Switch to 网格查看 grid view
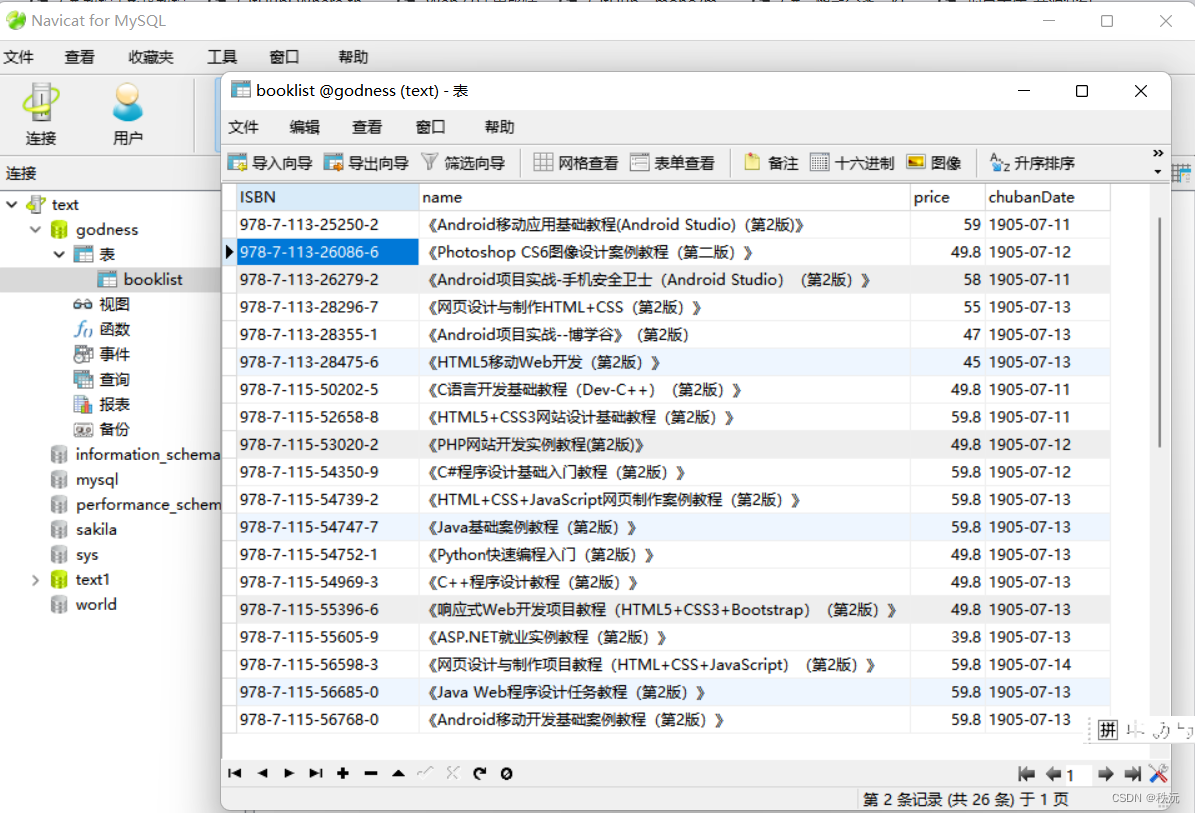 click(x=576, y=162)
